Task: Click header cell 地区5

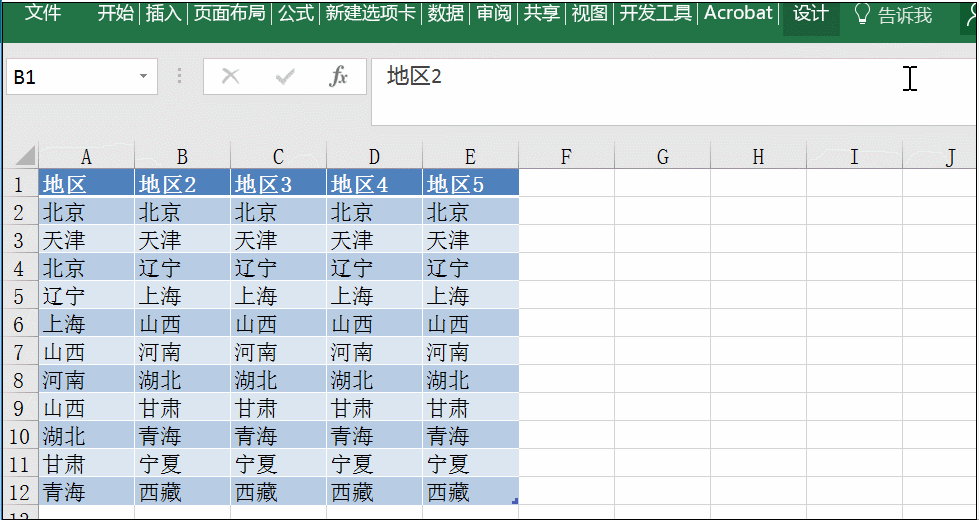Action: [470, 184]
